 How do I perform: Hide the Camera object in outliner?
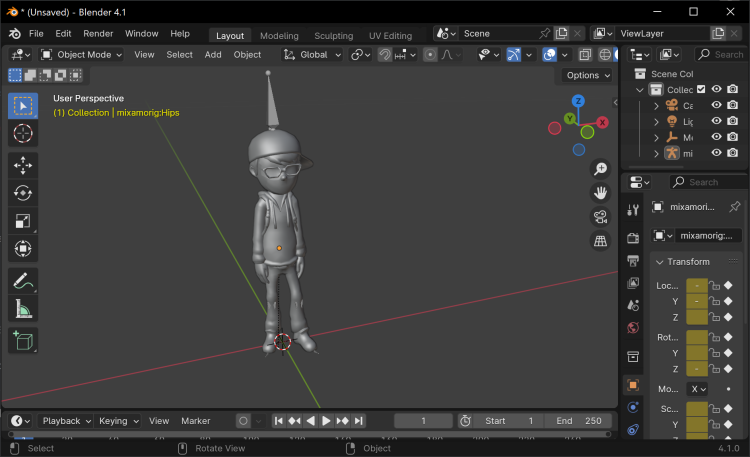pyautogui.click(x=716, y=105)
